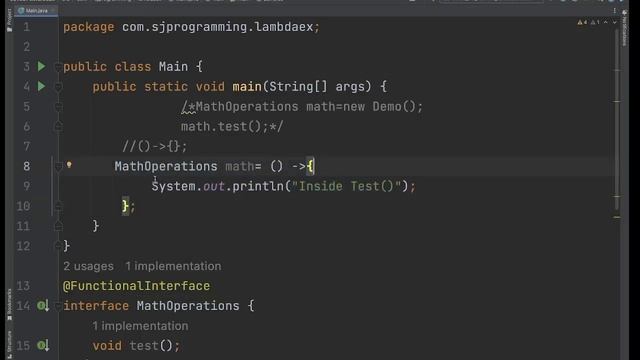Image resolution: width=640 pixels, height=360 pixels.
Task: Collapse the block comment starting on line 5
Action: 58,107
